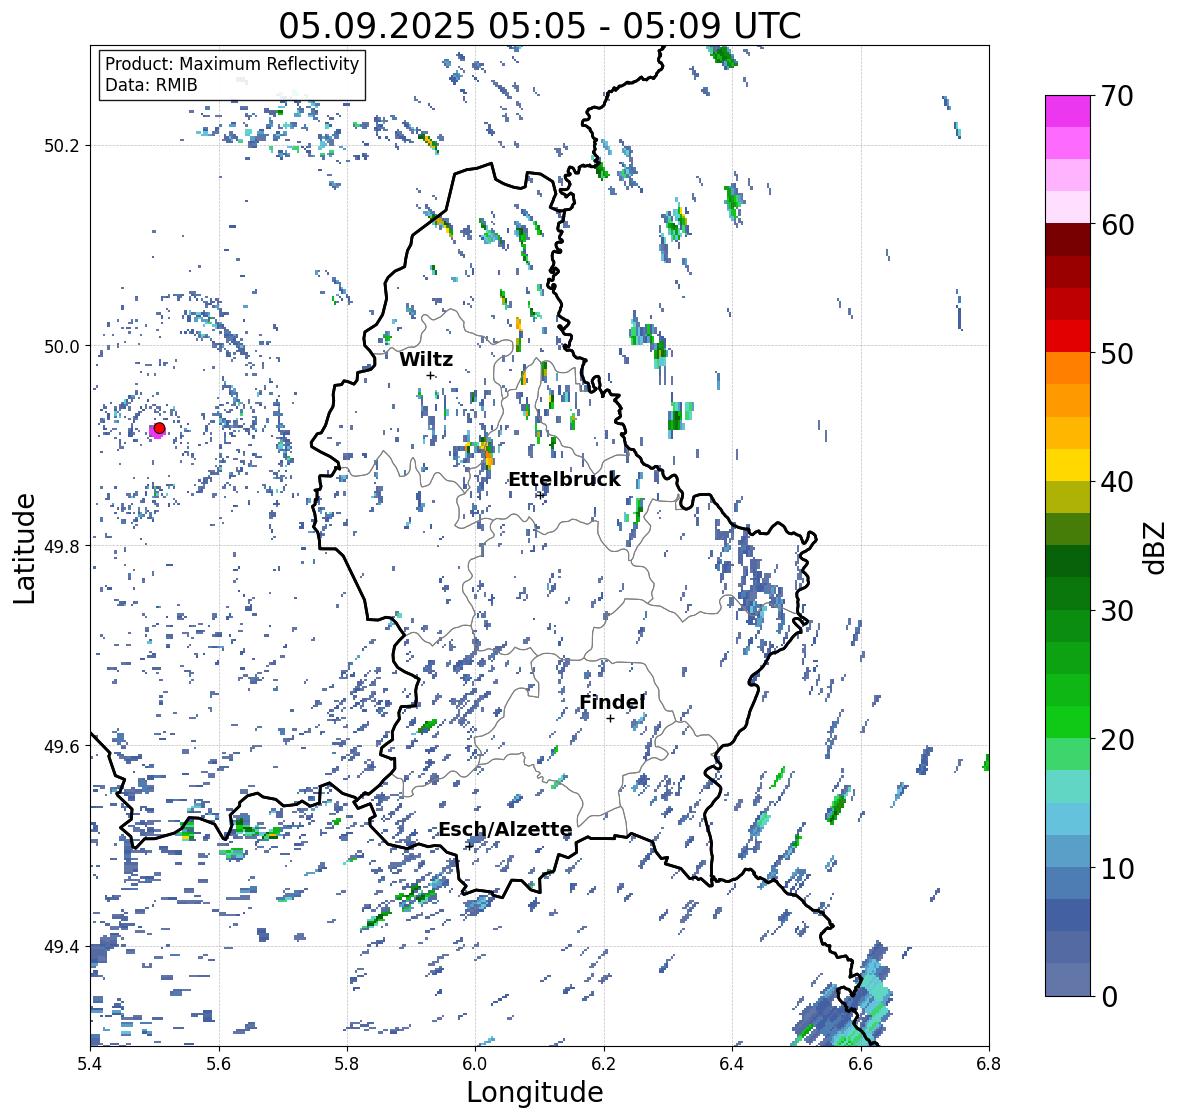Click the cross marker under Findel
1179x1117 pixels.
tap(611, 719)
